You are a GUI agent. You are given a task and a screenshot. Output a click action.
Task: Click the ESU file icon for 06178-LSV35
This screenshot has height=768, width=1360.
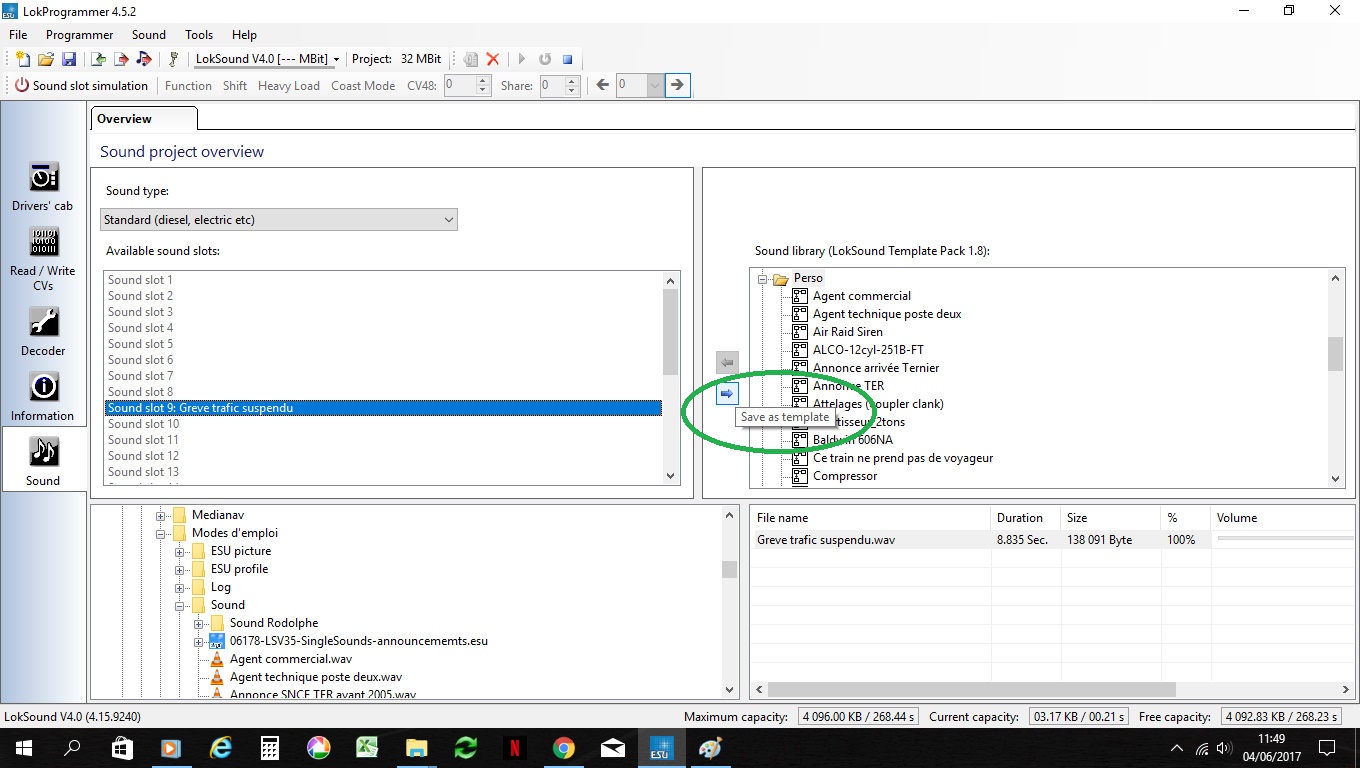[217, 641]
